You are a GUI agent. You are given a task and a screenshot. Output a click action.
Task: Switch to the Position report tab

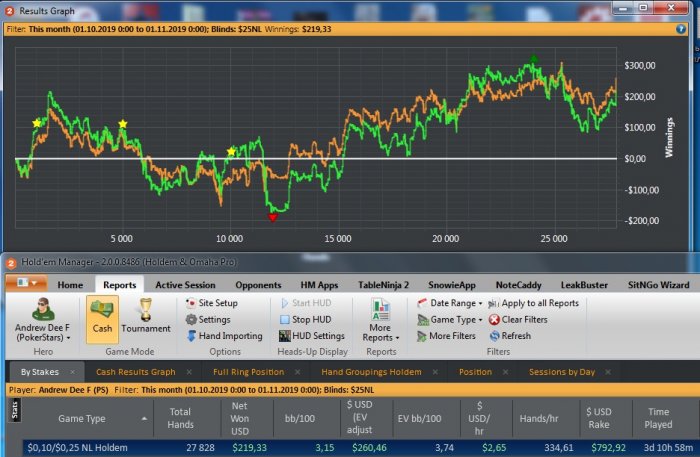point(475,372)
